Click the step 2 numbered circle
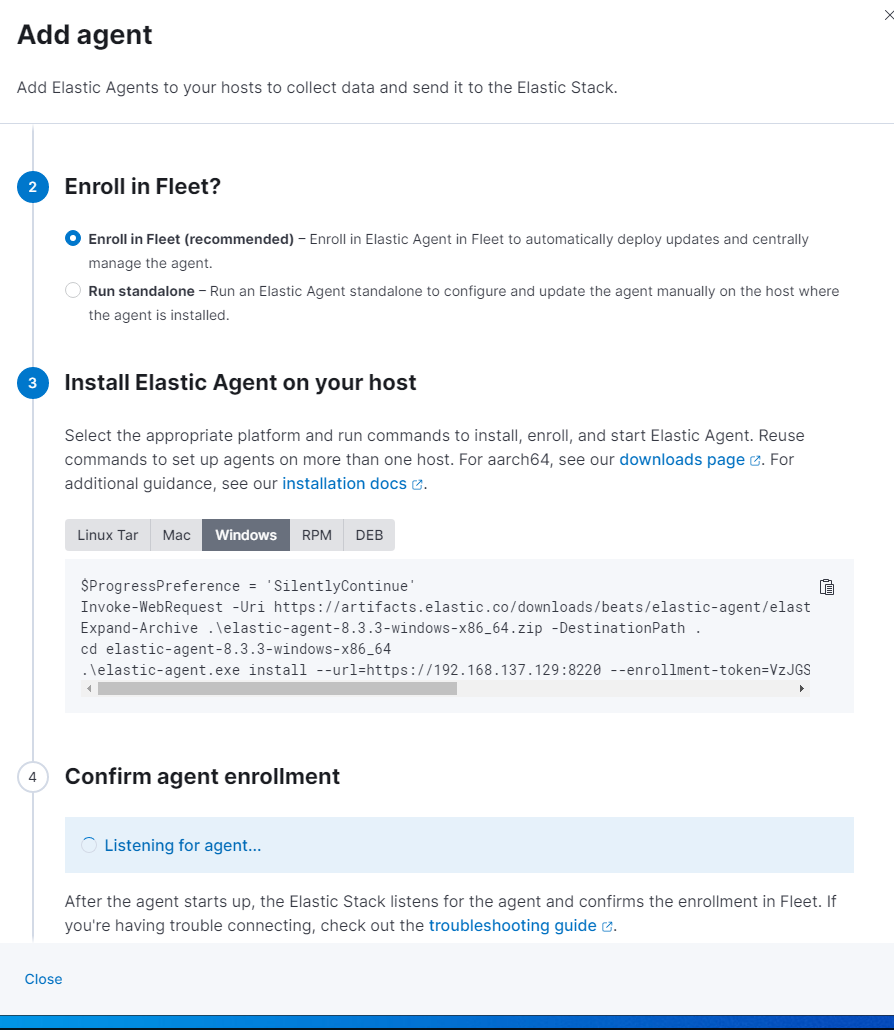Viewport: 894px width, 1030px height. (33, 186)
